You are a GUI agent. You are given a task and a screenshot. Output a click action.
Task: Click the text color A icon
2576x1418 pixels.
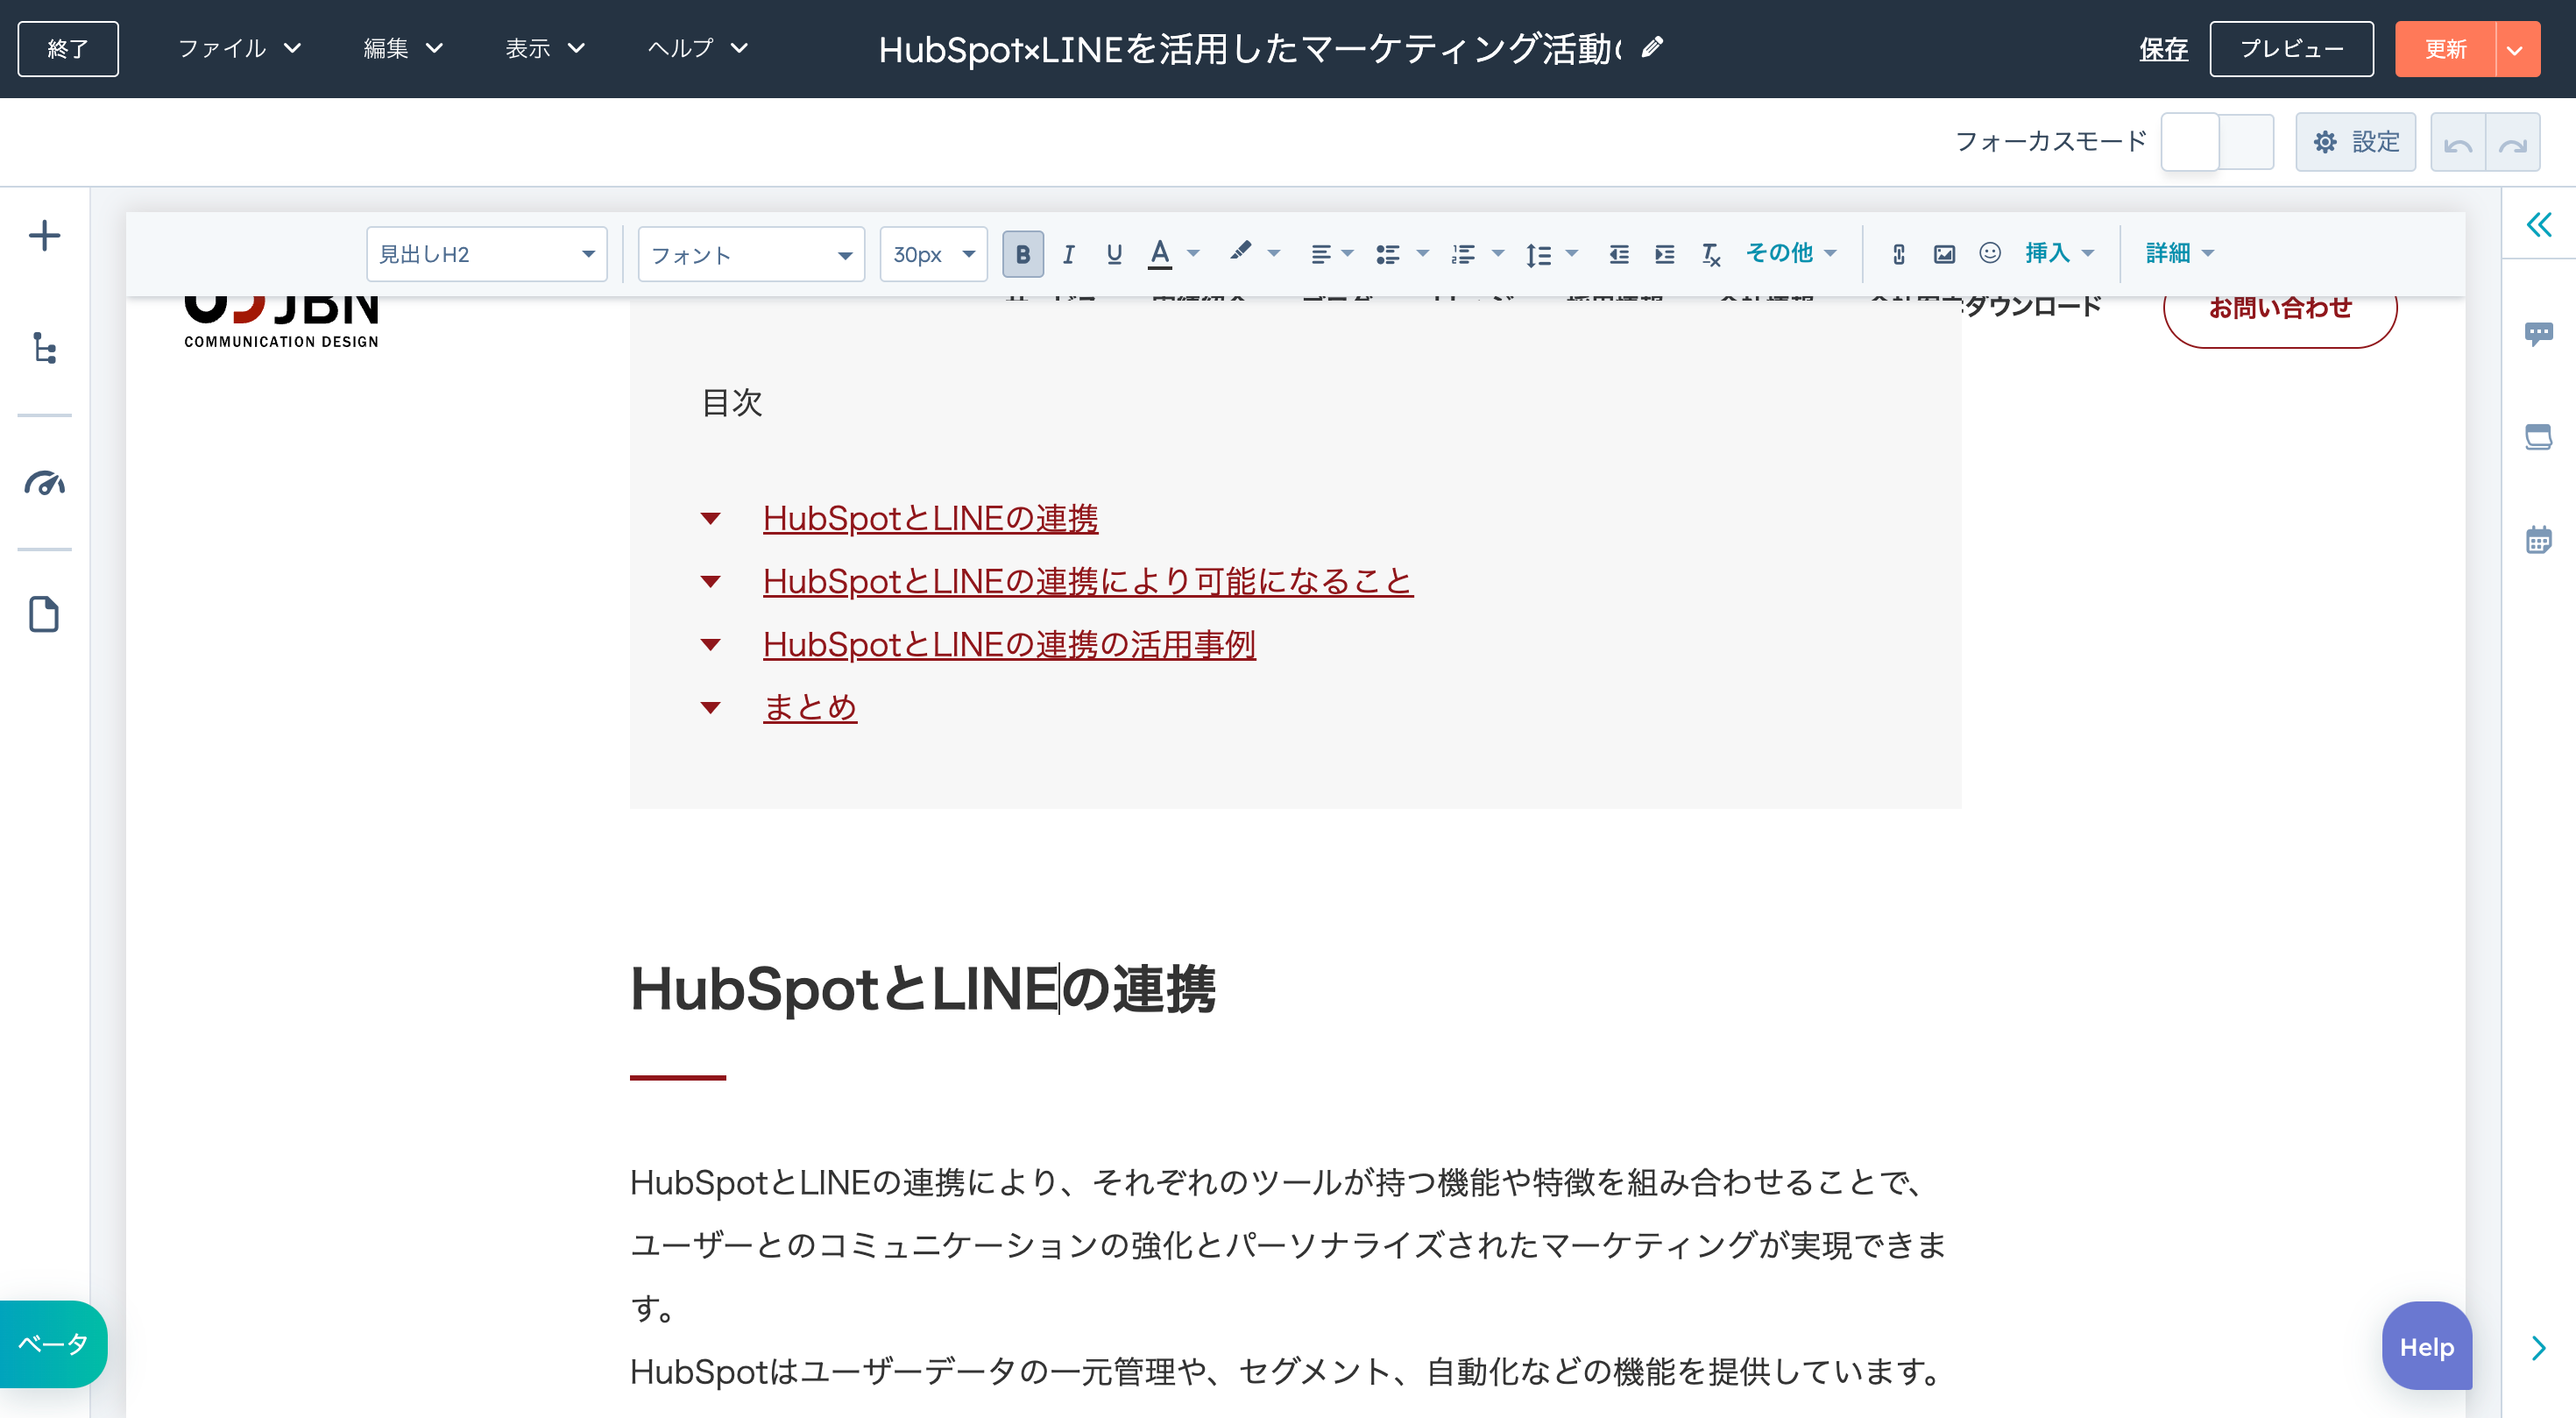(1160, 254)
